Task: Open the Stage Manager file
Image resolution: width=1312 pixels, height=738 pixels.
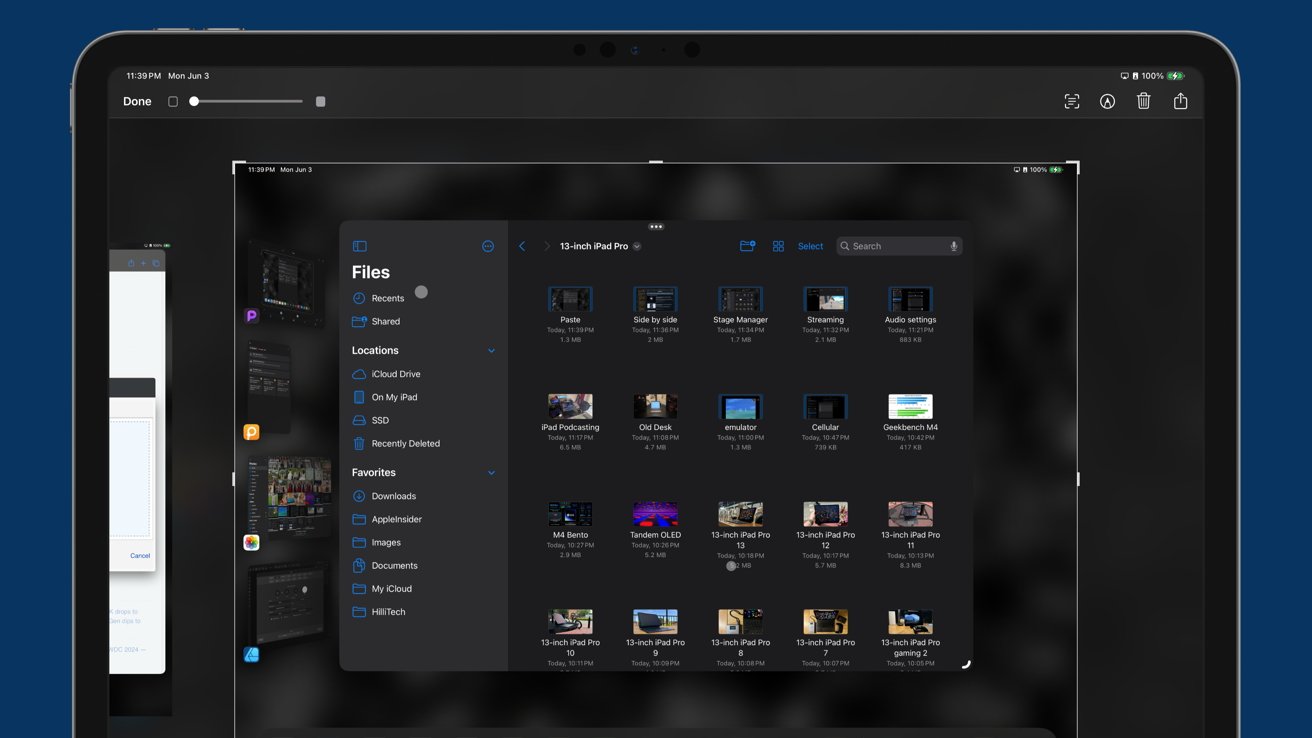Action: (740, 299)
